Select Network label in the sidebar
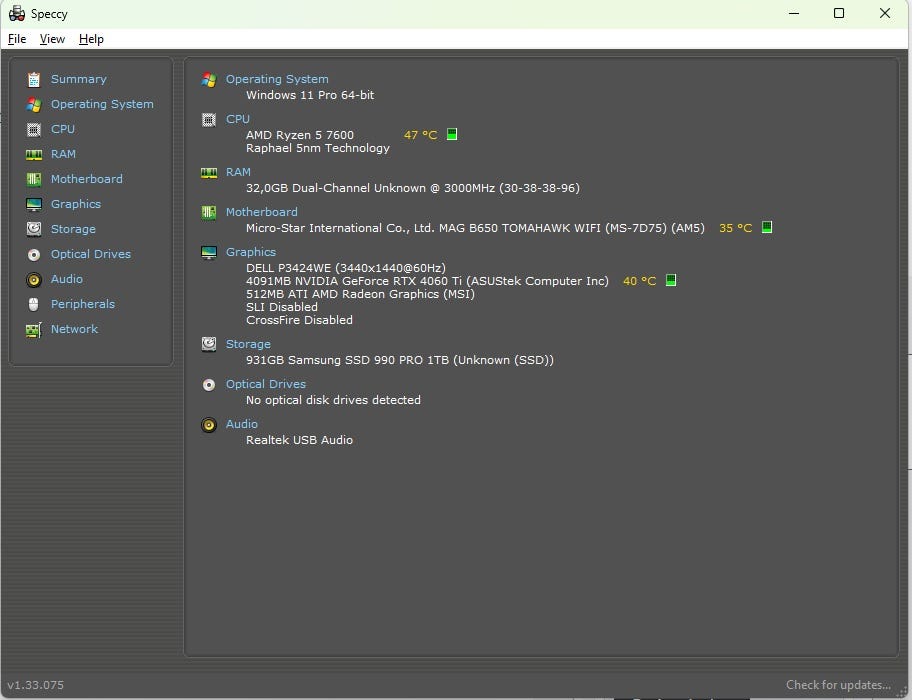912x700 pixels. tap(74, 329)
